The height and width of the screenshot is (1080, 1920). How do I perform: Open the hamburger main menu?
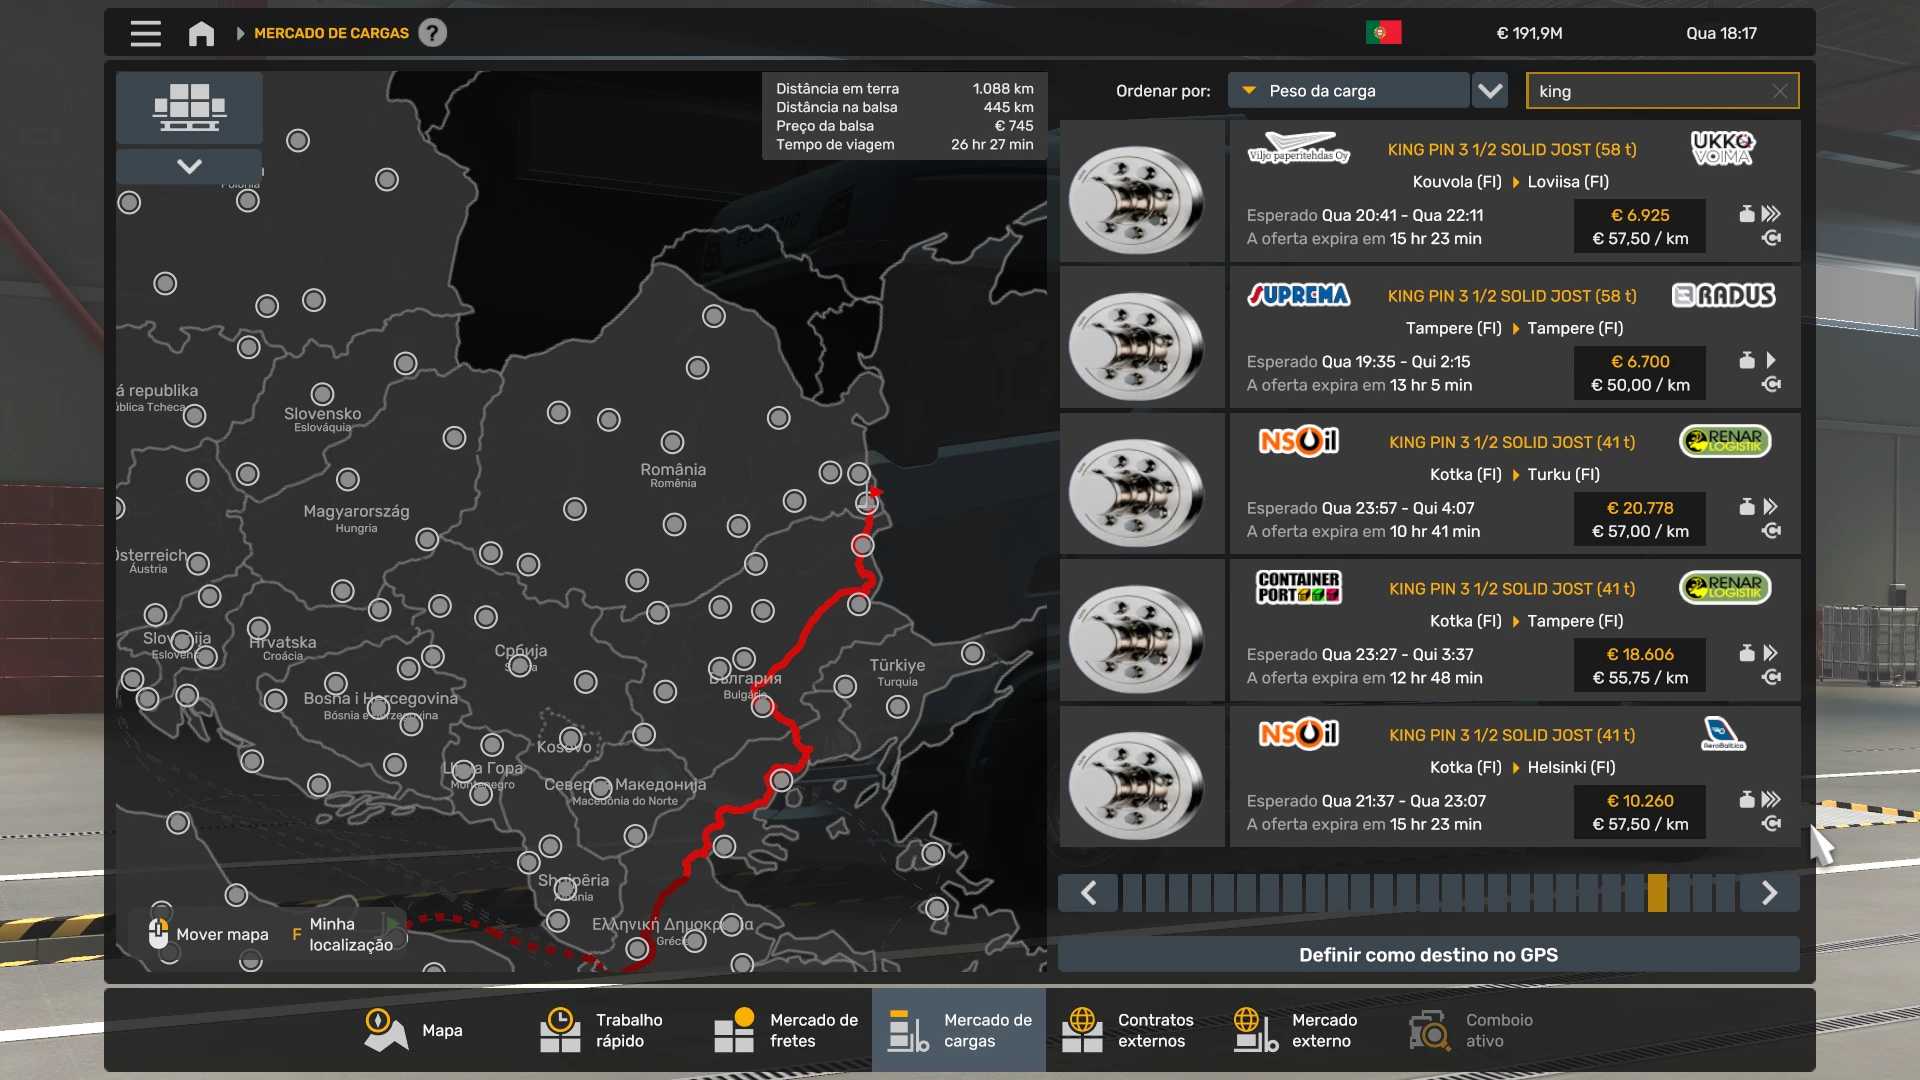pos(146,33)
